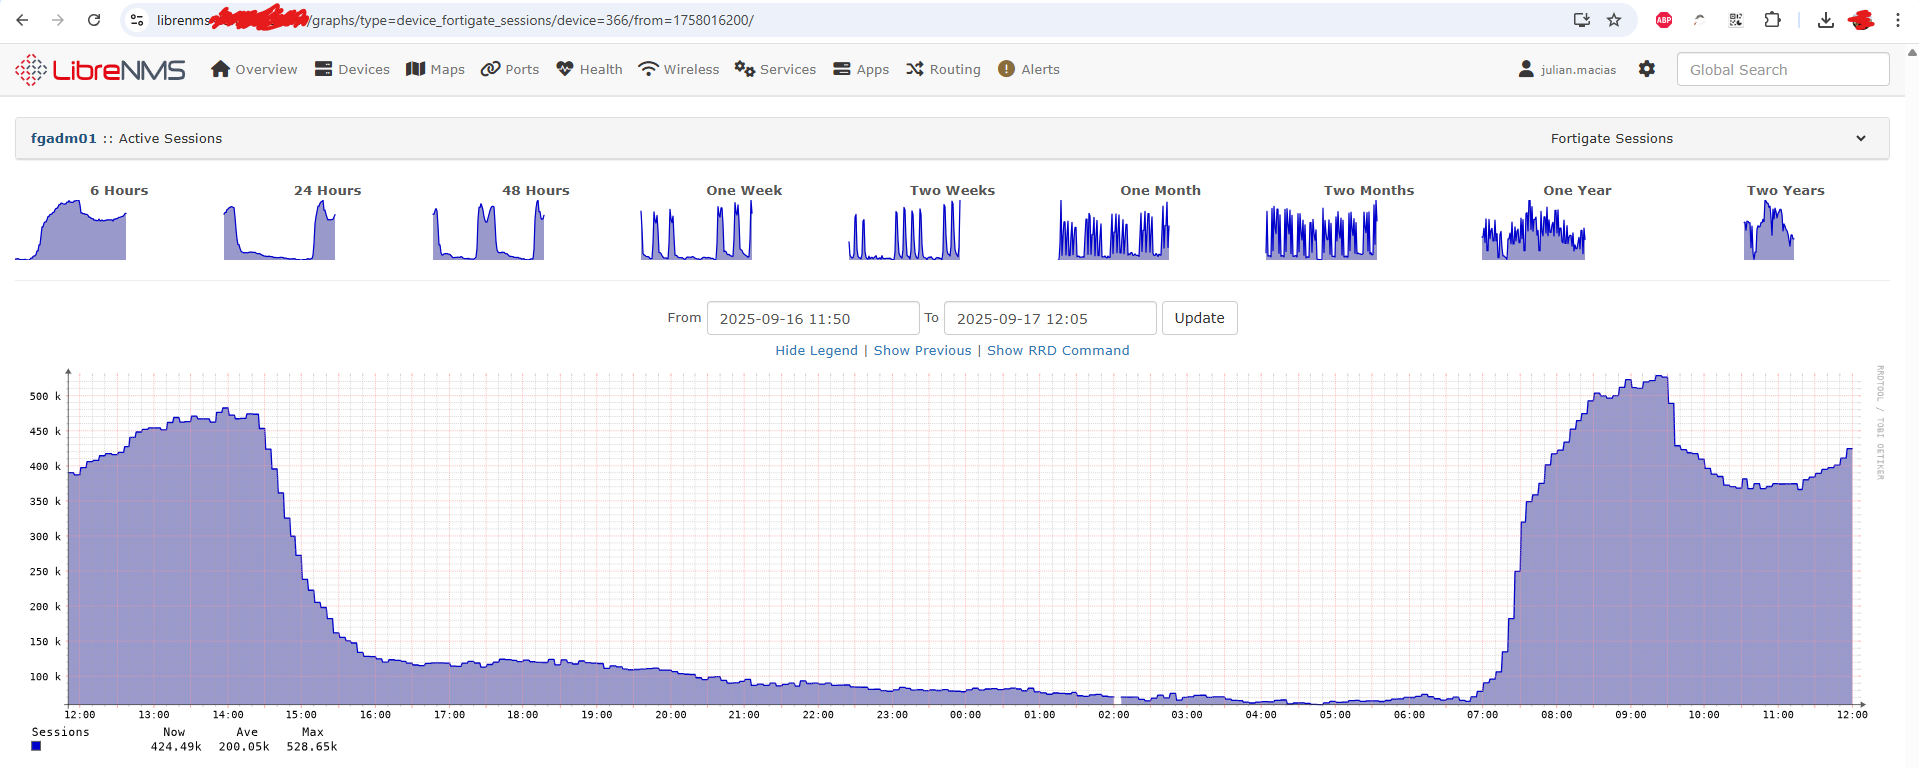Open the settings gear icon
1919x768 pixels.
1646,69
